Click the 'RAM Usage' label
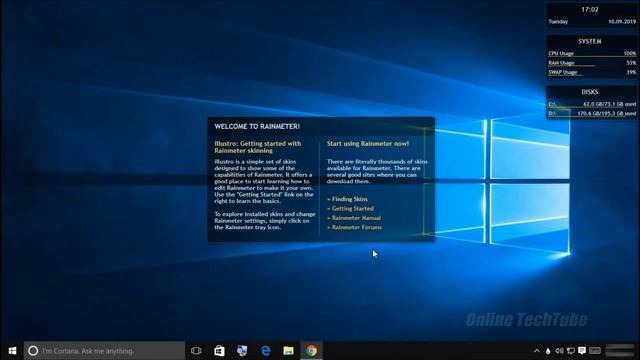Screen dimensions: 640x360 pyautogui.click(x=561, y=62)
